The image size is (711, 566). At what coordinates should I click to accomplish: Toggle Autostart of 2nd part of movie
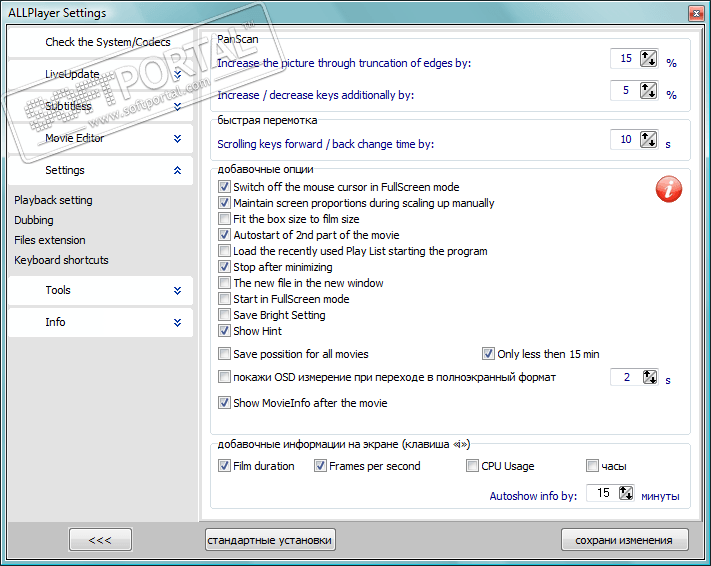click(224, 234)
